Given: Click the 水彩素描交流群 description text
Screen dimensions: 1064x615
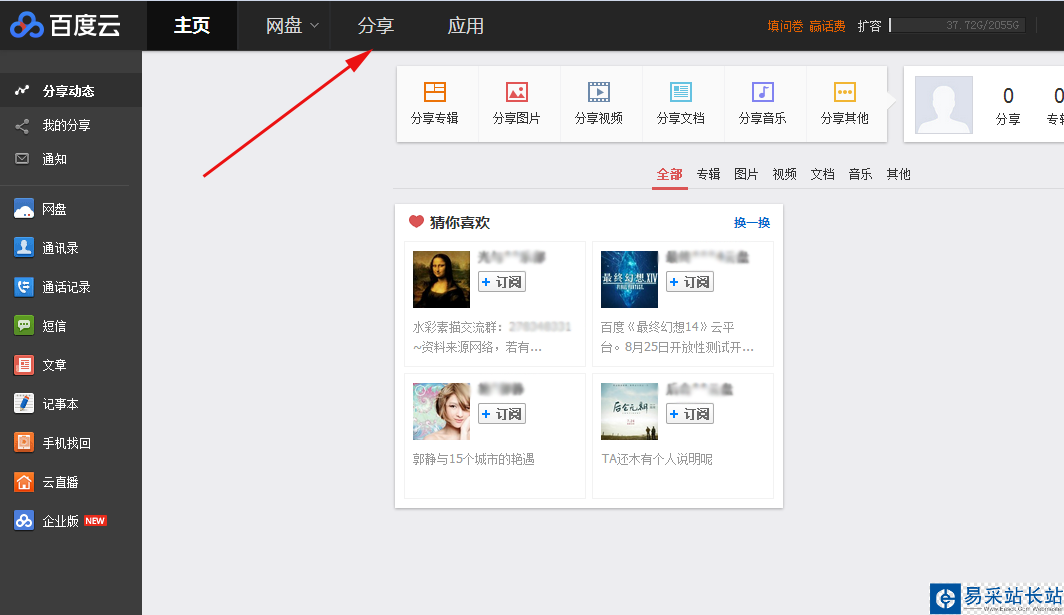Looking at the screenshot, I should (492, 337).
